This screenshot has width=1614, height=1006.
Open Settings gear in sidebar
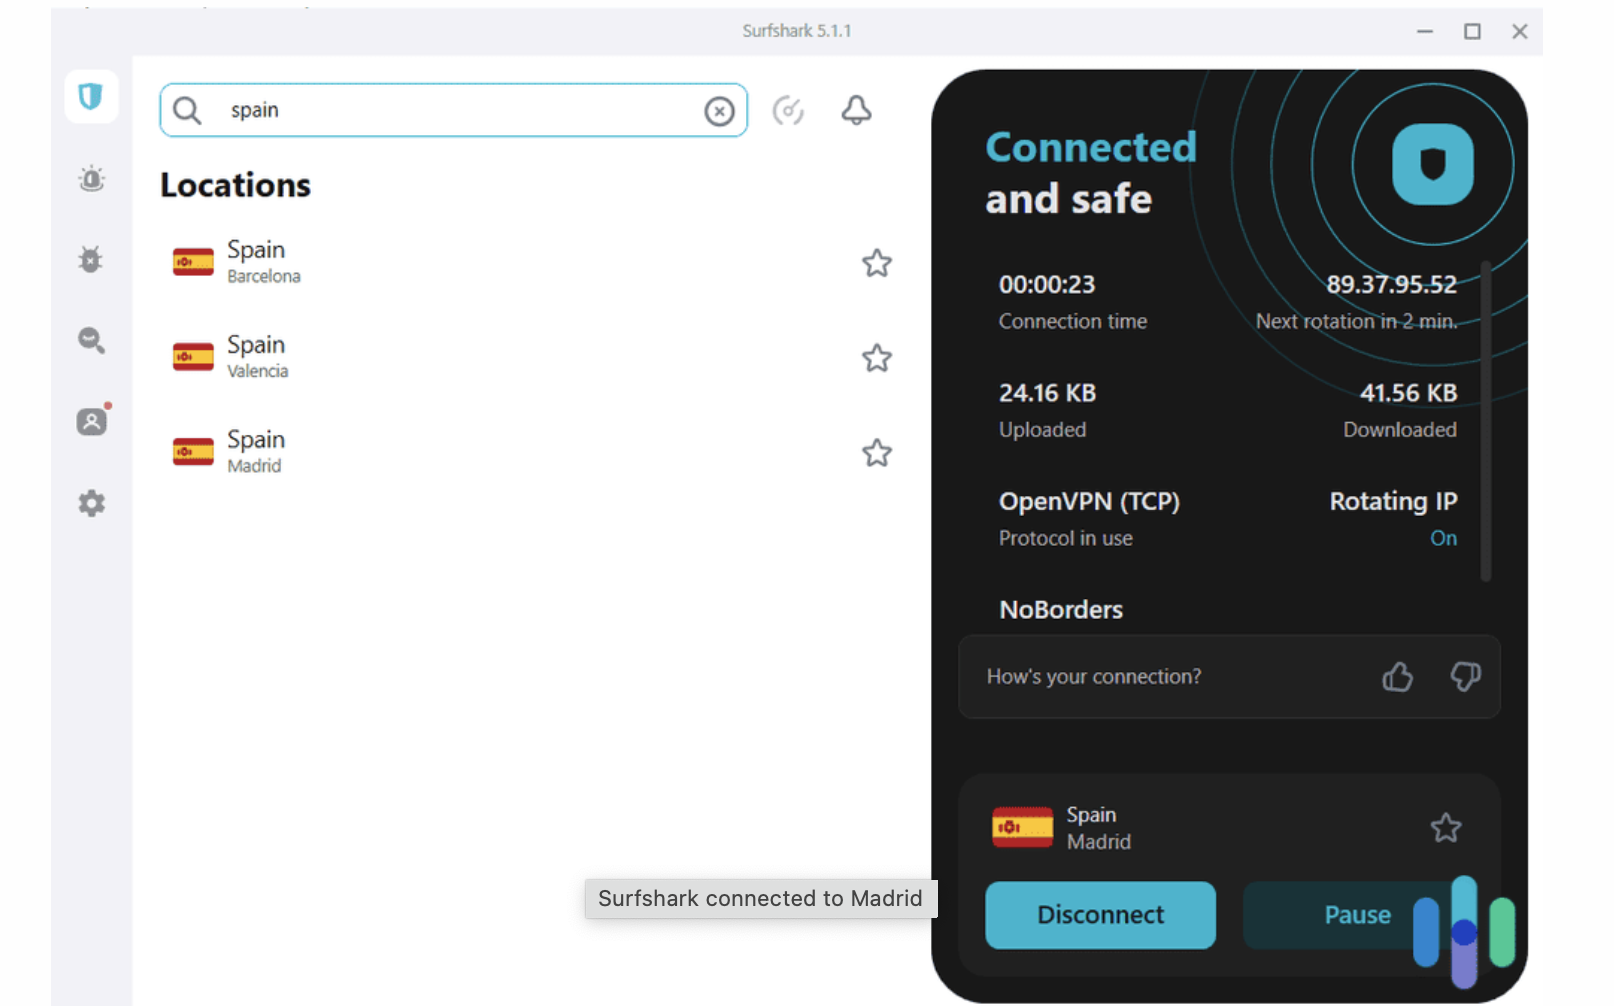(x=91, y=503)
